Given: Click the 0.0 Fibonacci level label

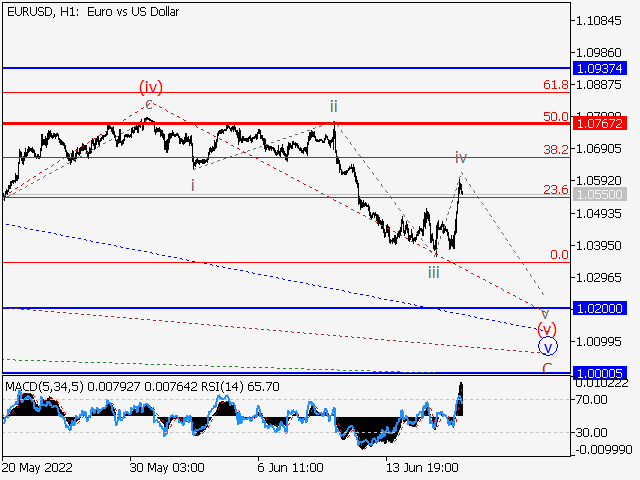Looking at the screenshot, I should pos(559,255).
